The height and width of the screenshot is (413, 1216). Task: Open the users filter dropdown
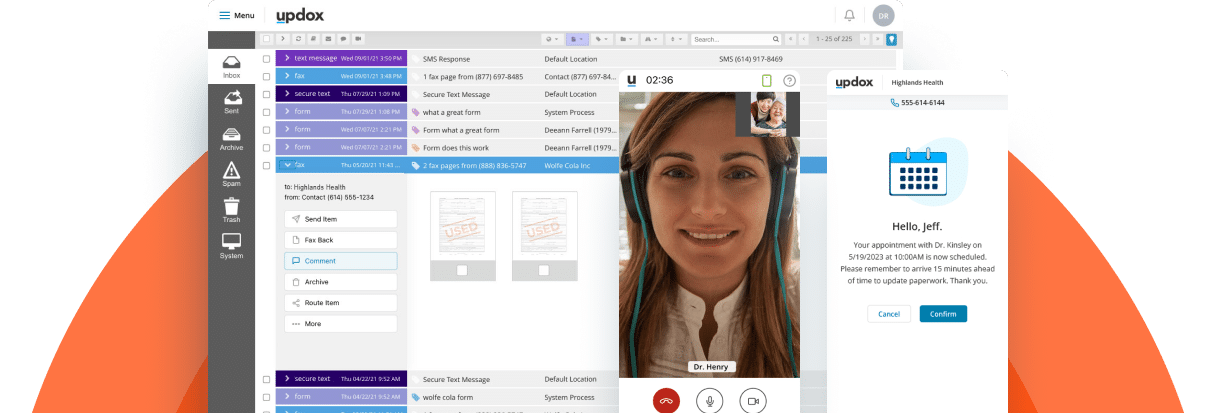[651, 39]
